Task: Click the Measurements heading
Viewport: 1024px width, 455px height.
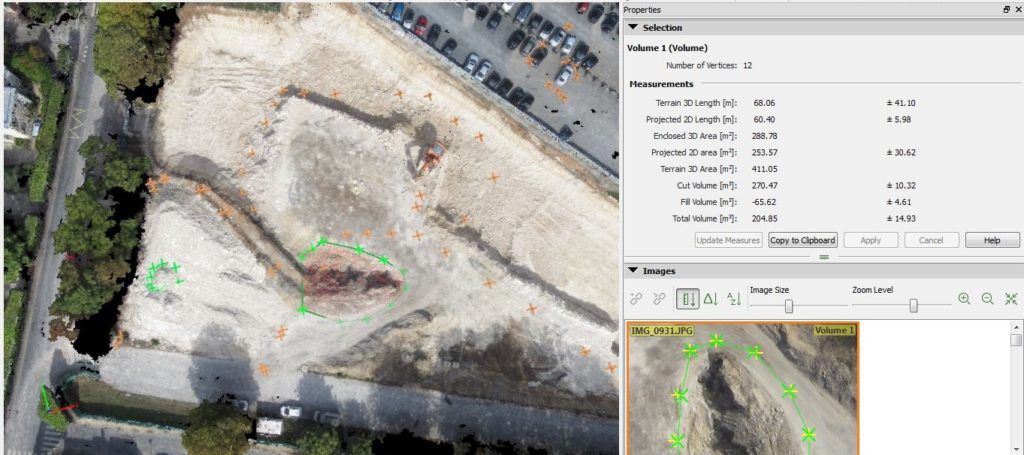Action: coord(661,84)
